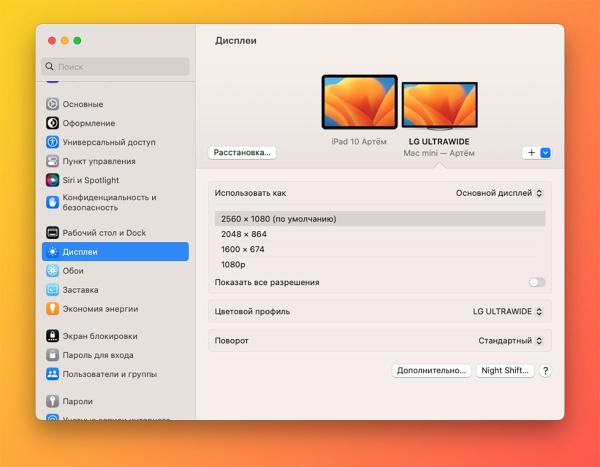Click the Пункт управления icon

click(52, 161)
